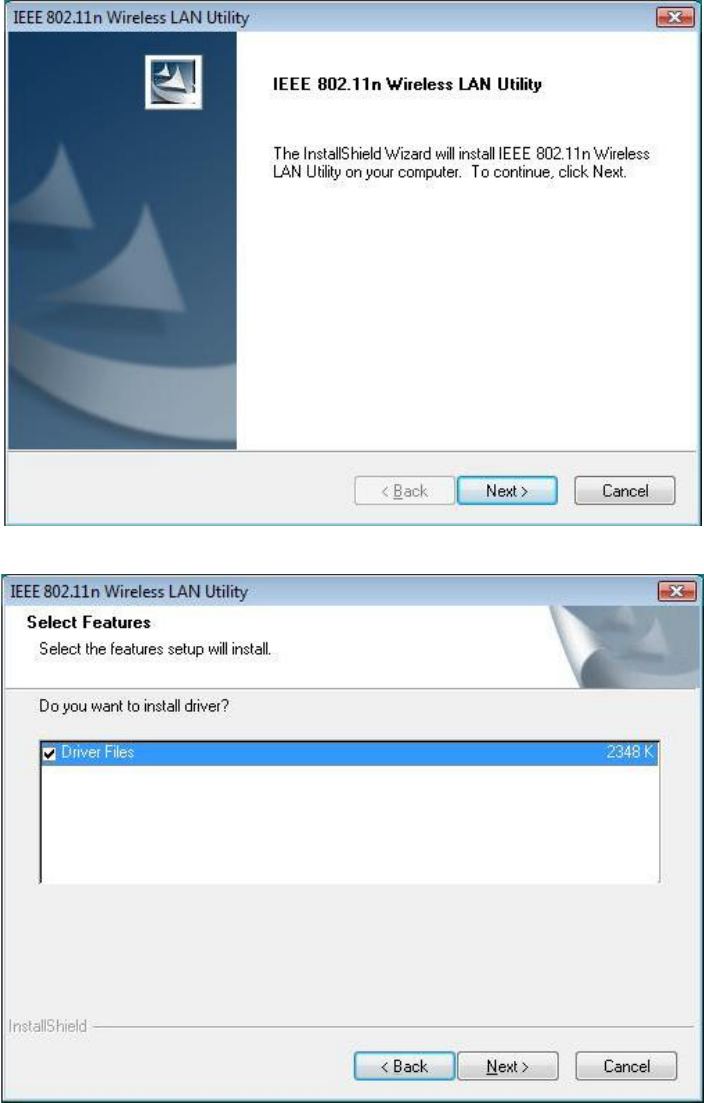Click the InstallShield label near the divider

[x=48, y=1026]
